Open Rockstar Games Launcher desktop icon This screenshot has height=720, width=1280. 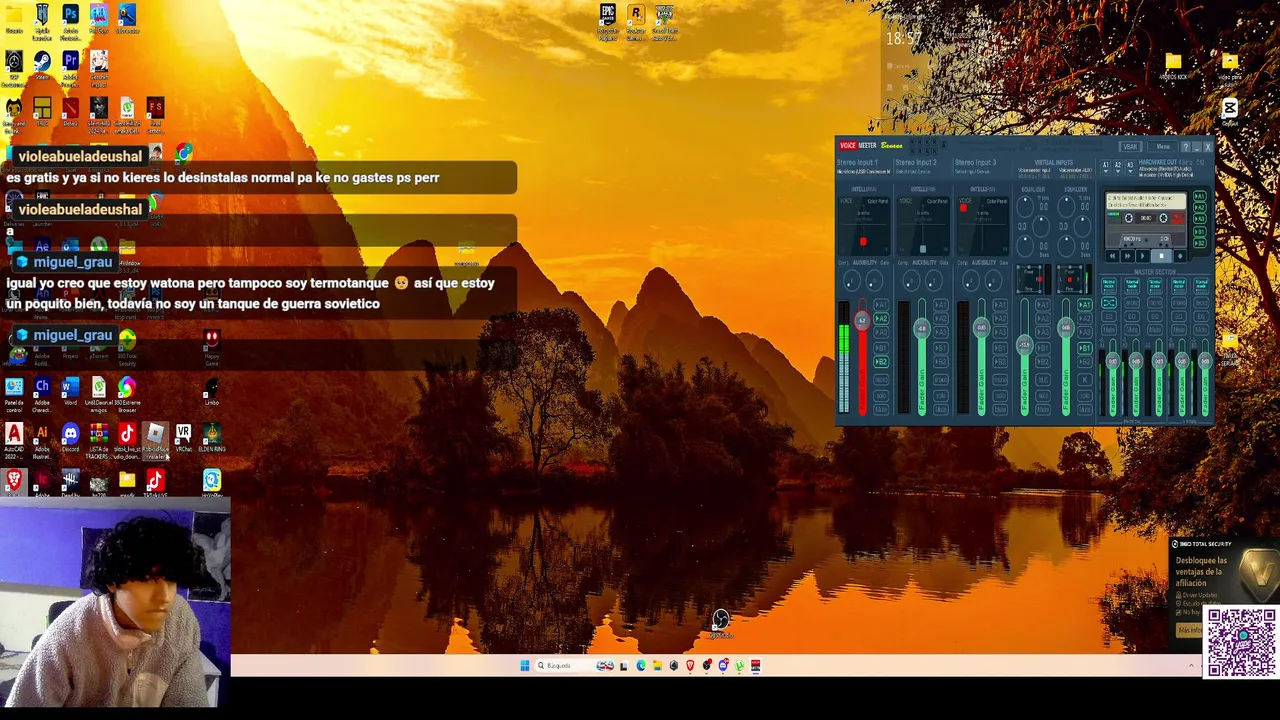click(635, 15)
